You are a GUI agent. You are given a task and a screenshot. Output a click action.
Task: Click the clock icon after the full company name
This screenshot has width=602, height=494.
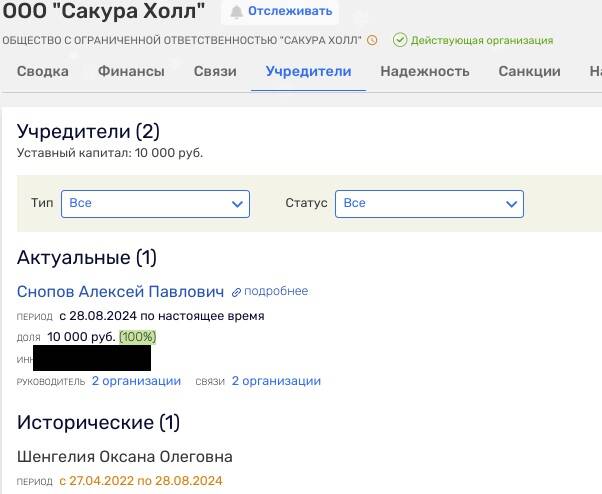[373, 41]
